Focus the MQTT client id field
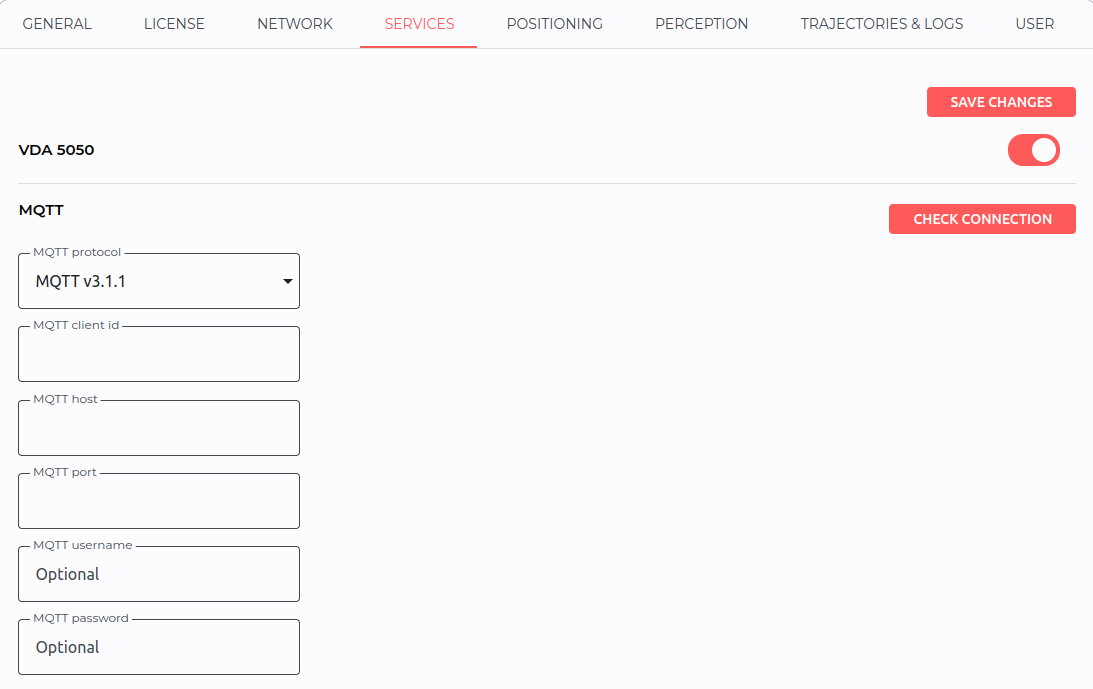Screen dimensions: 1093x689 159,354
